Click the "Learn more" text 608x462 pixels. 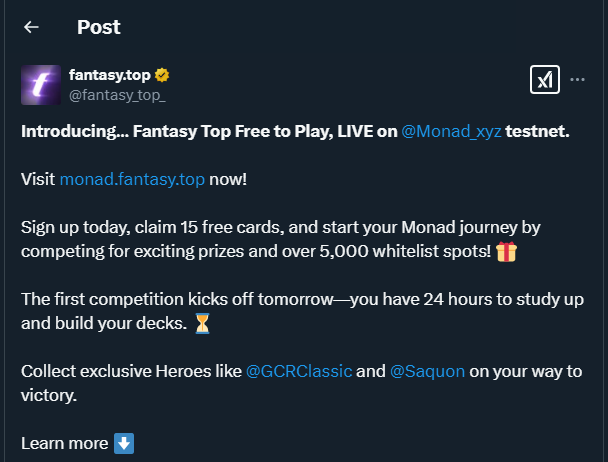[64, 442]
